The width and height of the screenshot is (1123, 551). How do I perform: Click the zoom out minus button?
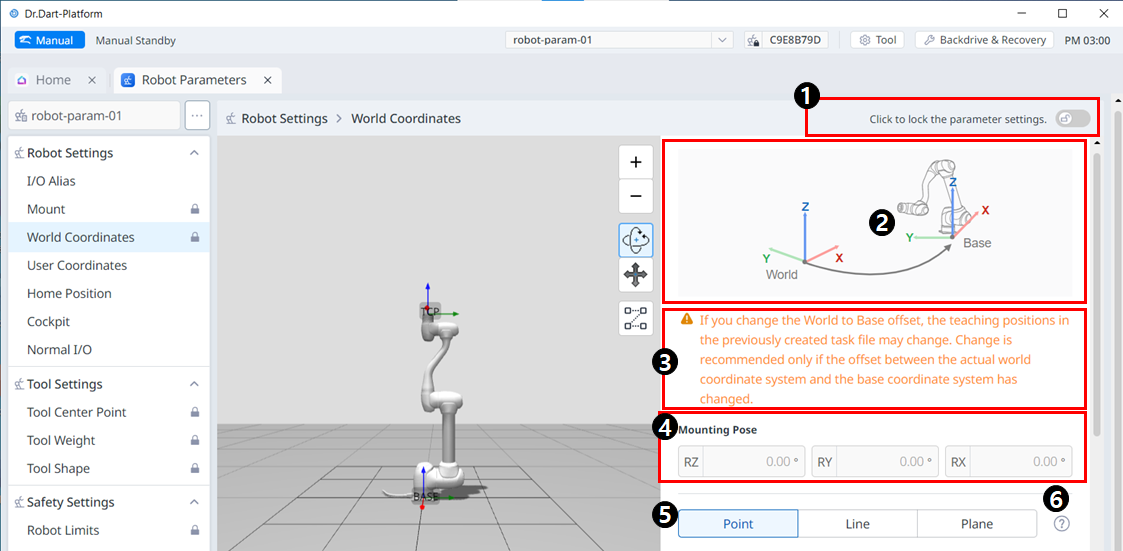635,196
